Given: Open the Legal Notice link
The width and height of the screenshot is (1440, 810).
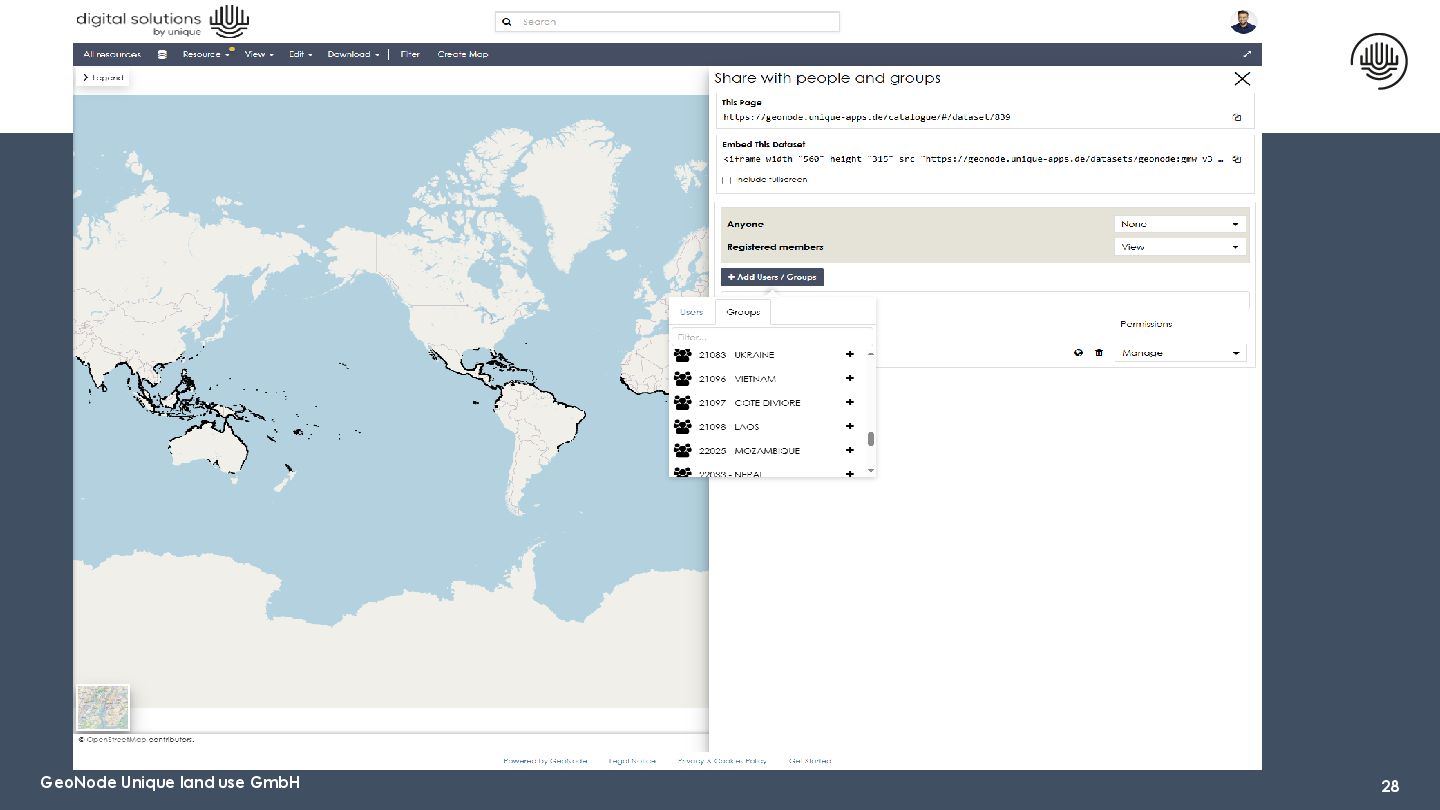Looking at the screenshot, I should pyautogui.click(x=632, y=761).
